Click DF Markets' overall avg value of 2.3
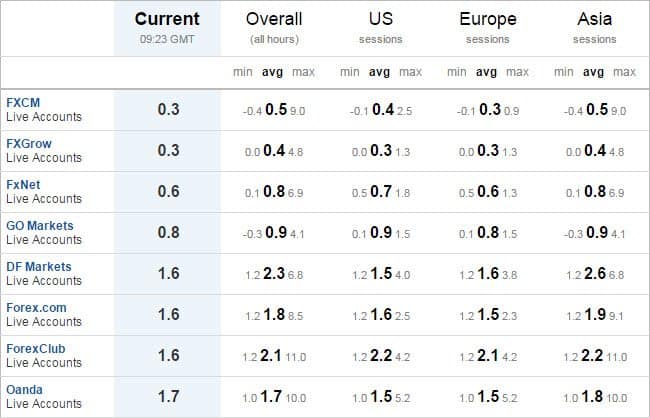 tap(274, 273)
